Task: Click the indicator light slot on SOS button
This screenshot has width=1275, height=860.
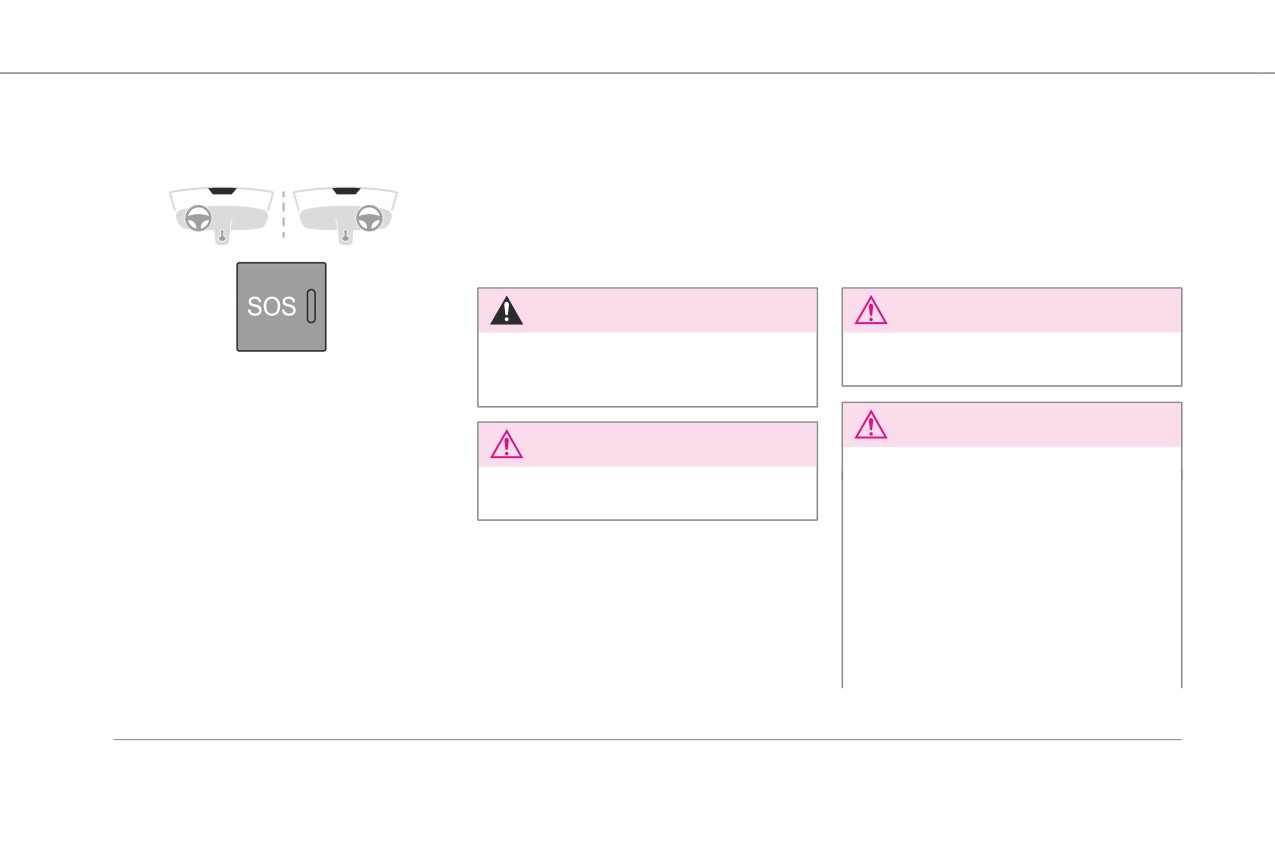Action: tap(311, 306)
